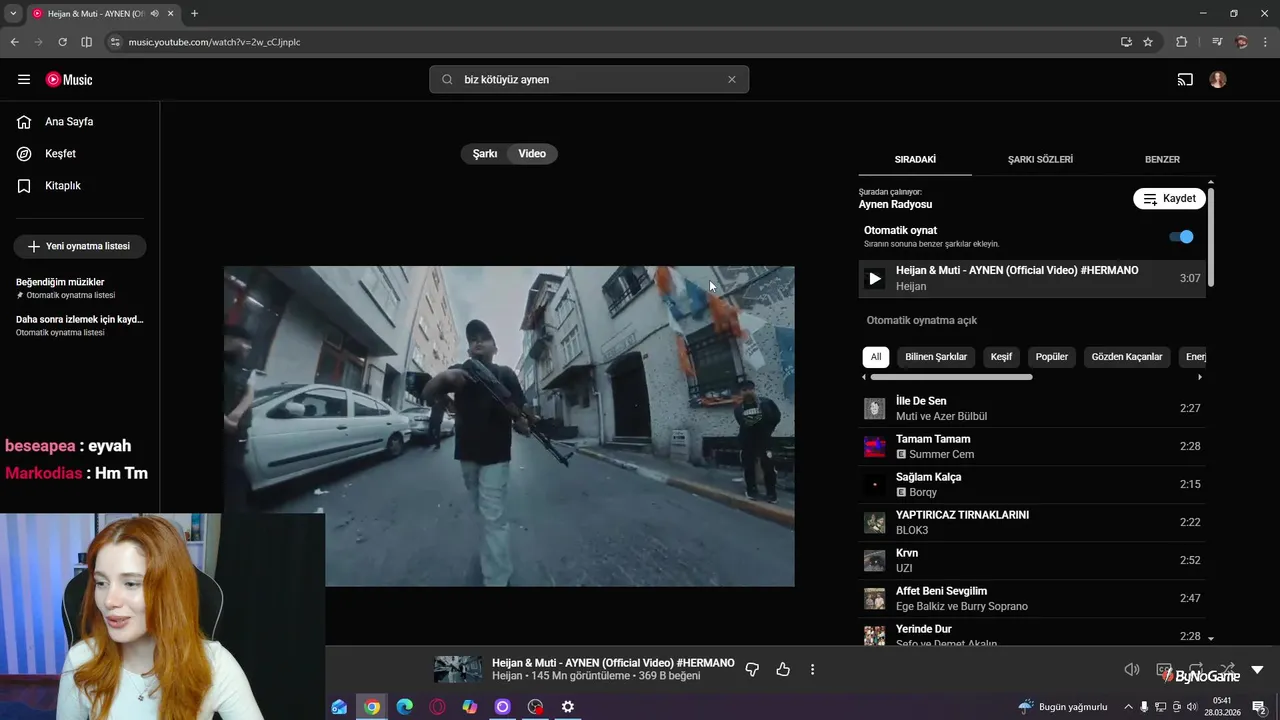The image size is (1280, 720).
Task: Collapse the player page with down arrow
Action: click(1257, 670)
